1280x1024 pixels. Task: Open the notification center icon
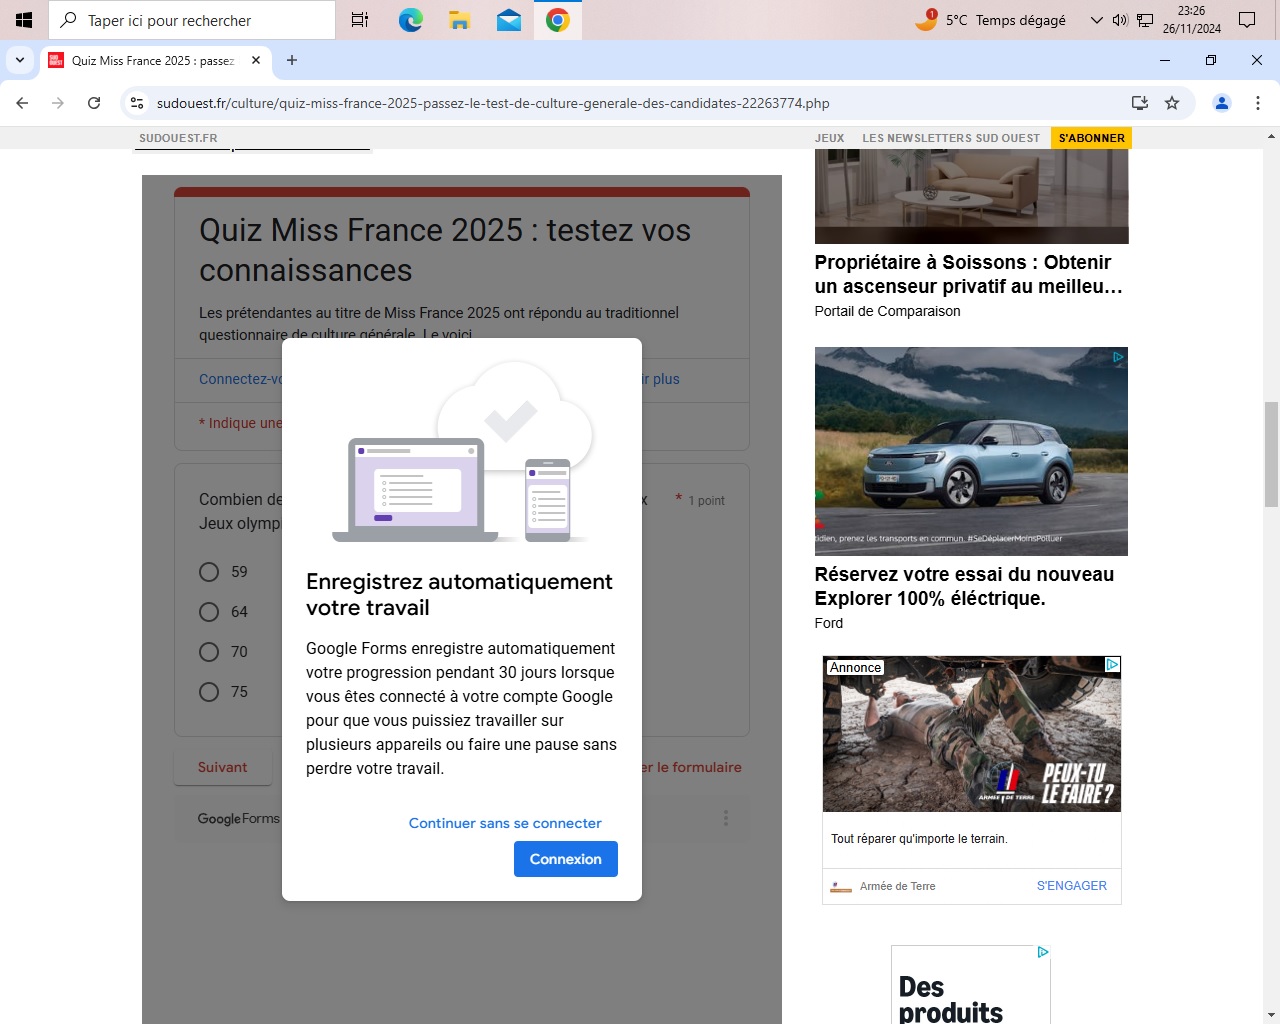click(x=1247, y=20)
